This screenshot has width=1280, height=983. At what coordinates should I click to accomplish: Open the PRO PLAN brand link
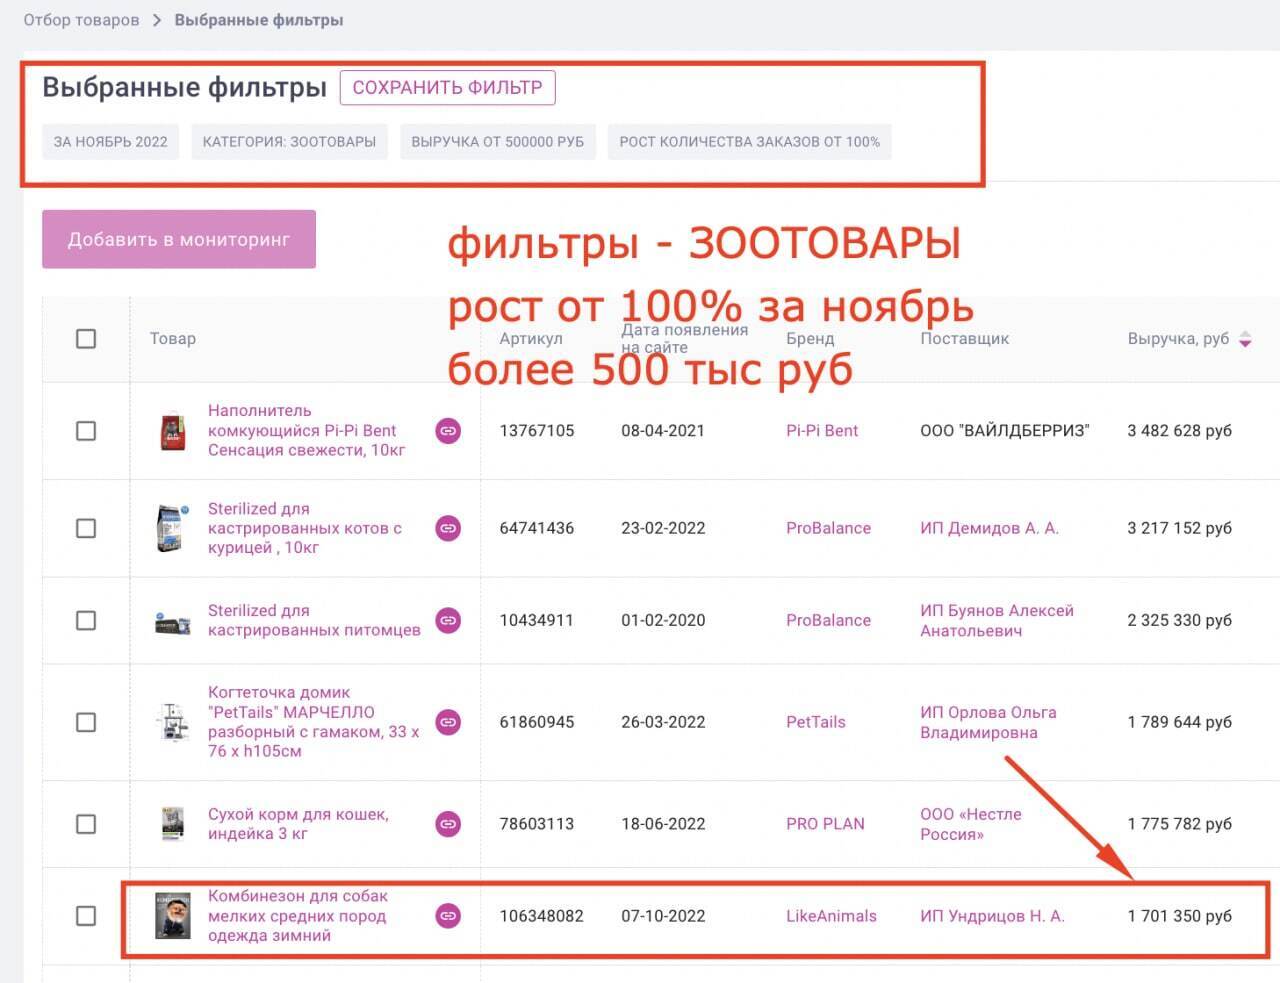pyautogui.click(x=825, y=824)
